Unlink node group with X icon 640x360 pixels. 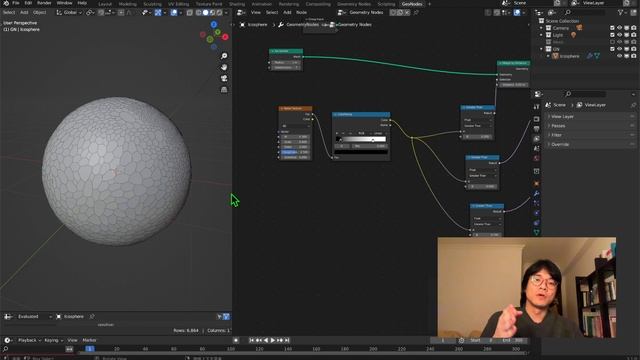(407, 13)
